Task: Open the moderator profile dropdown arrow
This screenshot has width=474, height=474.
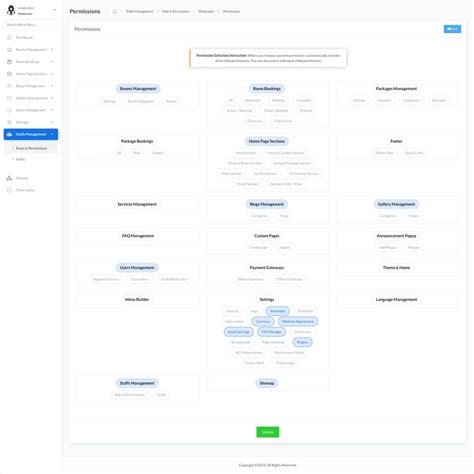Action: (54, 10)
